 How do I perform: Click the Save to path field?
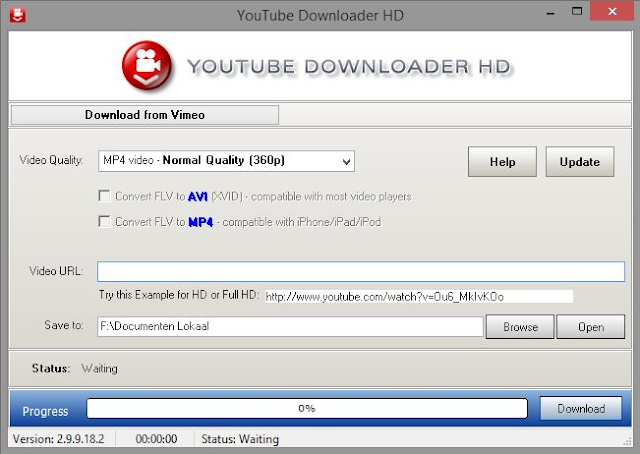290,326
